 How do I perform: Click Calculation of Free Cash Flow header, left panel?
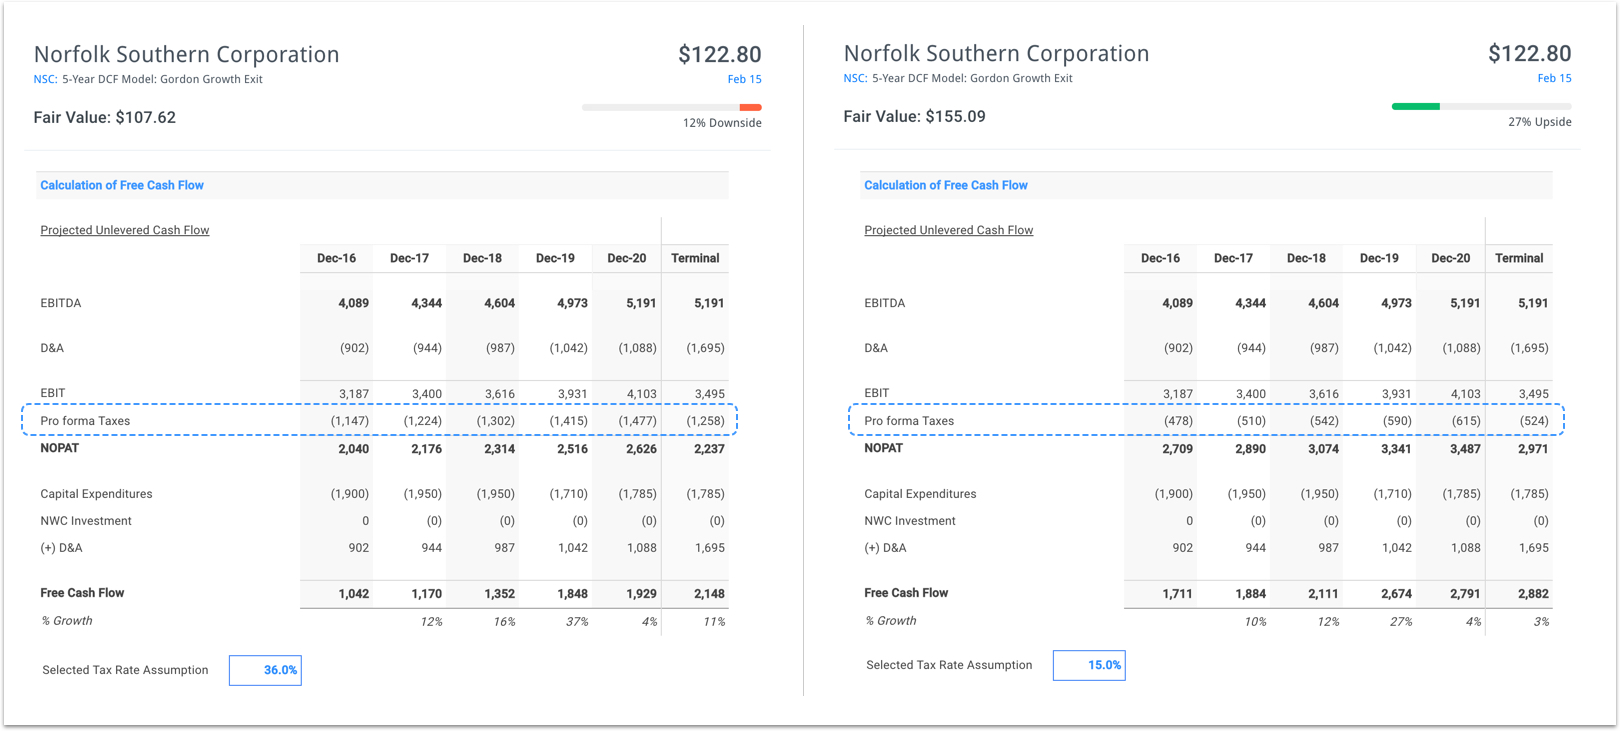pyautogui.click(x=122, y=185)
